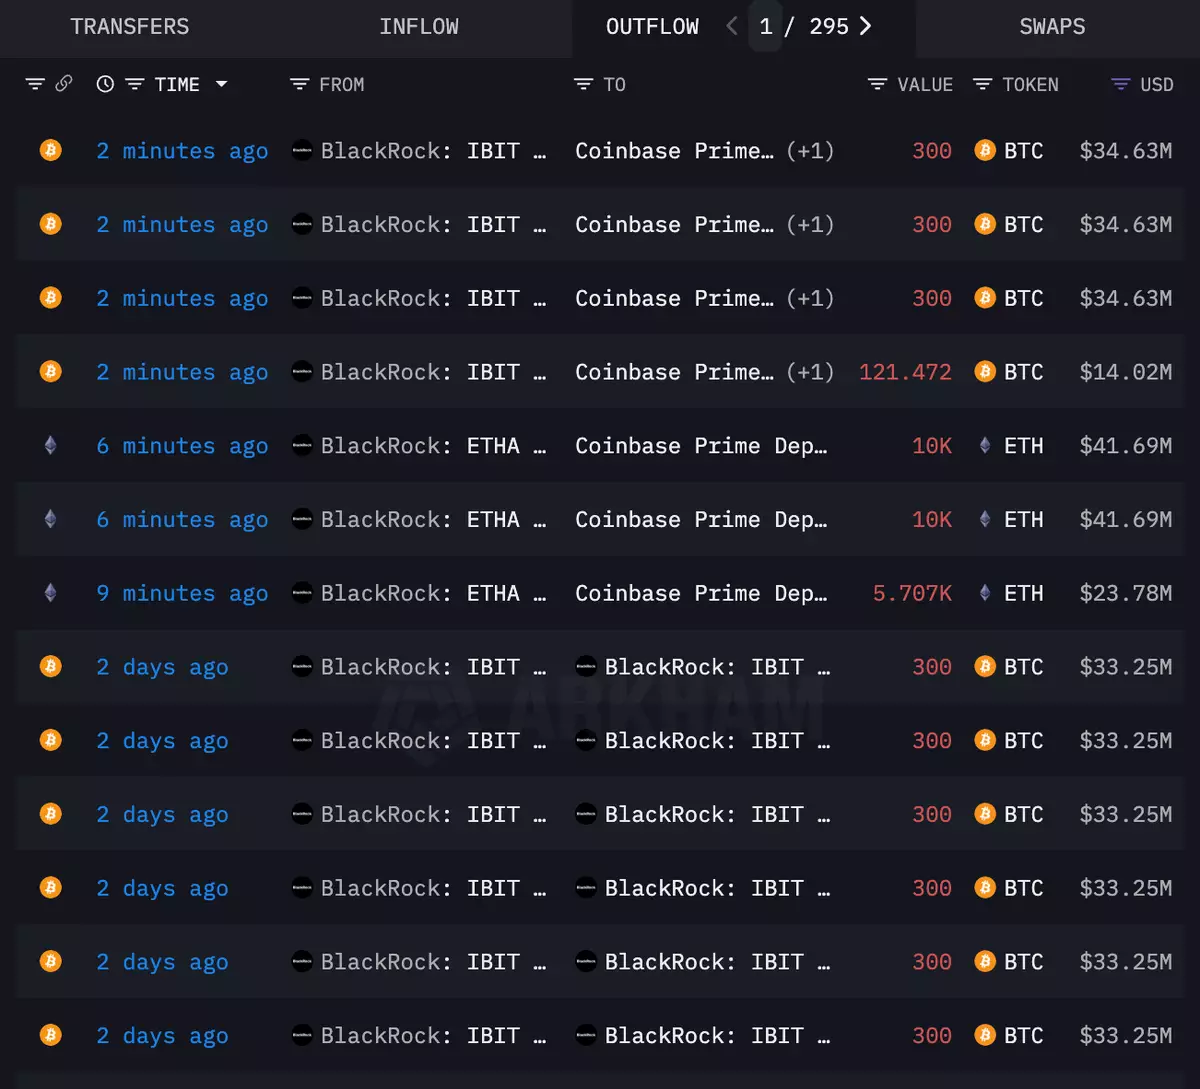Open the '9 minutes ago' ETH transaction
This screenshot has width=1200, height=1089.
pos(182,593)
